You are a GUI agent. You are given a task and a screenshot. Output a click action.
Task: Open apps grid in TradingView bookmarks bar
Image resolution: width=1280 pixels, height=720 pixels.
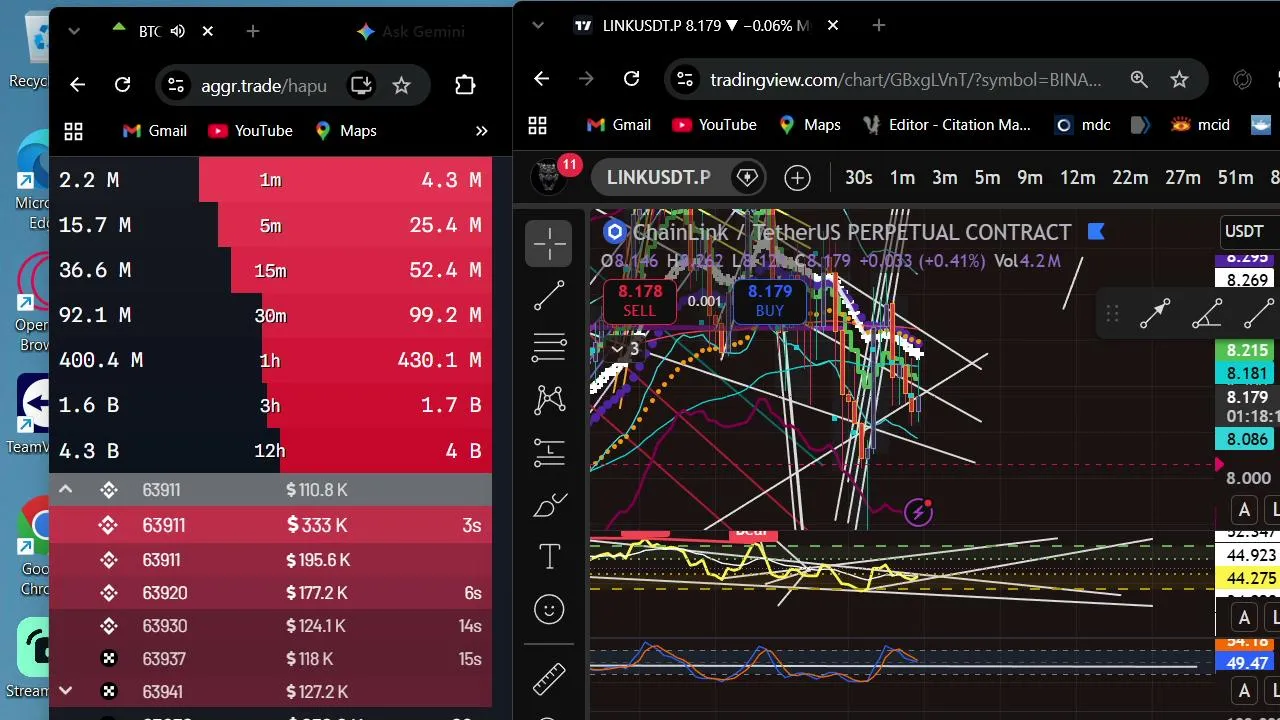(538, 125)
